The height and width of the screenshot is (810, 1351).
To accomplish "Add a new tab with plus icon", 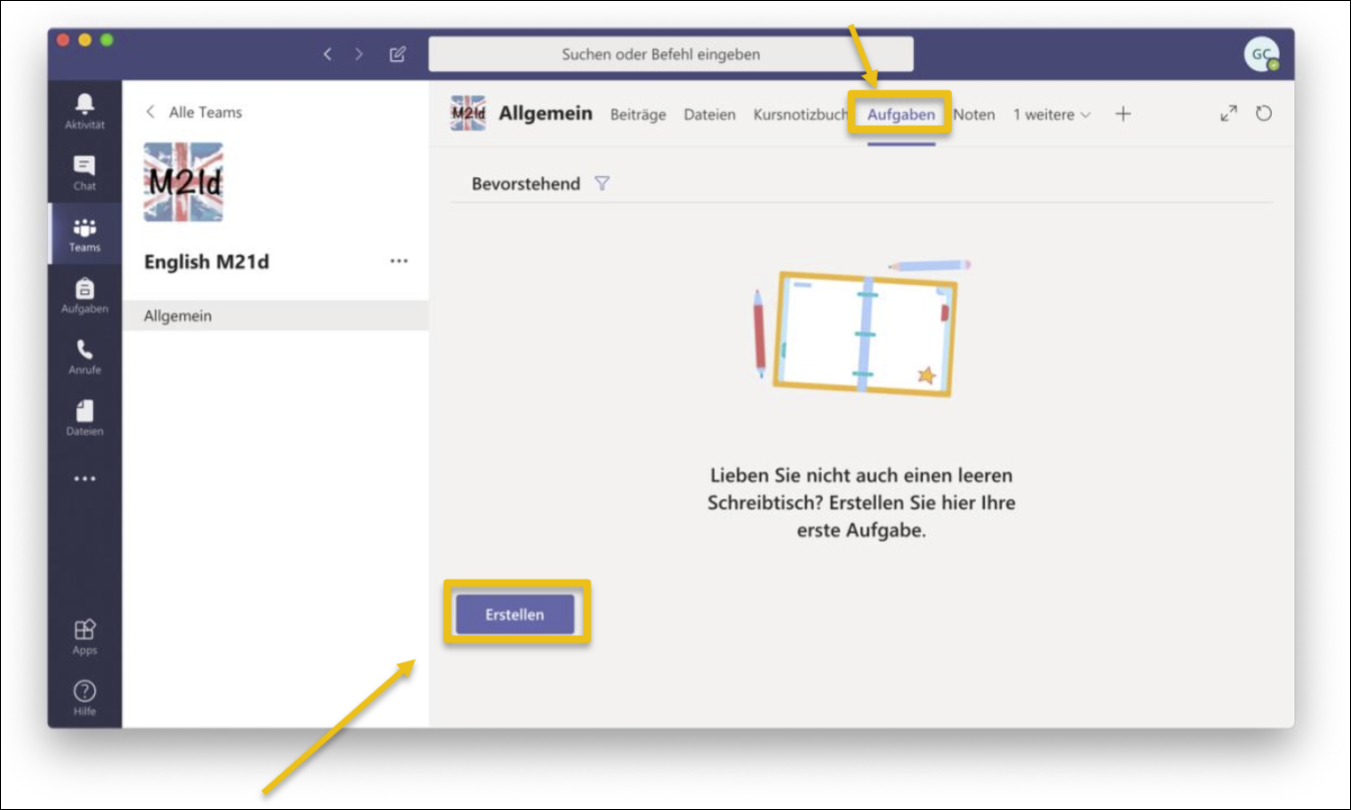I will tap(1123, 114).
